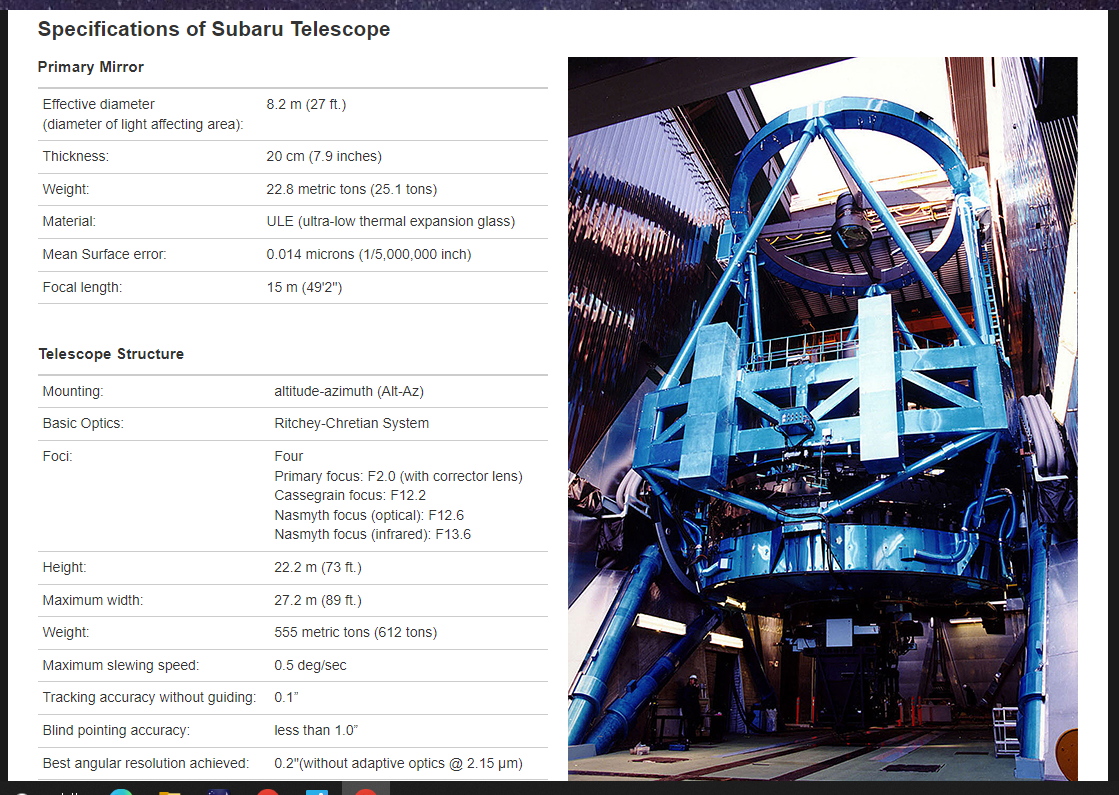Viewport: 1119px width, 795px height.
Task: Select the height value '22.2 m (73 ft.)'
Action: (x=318, y=567)
